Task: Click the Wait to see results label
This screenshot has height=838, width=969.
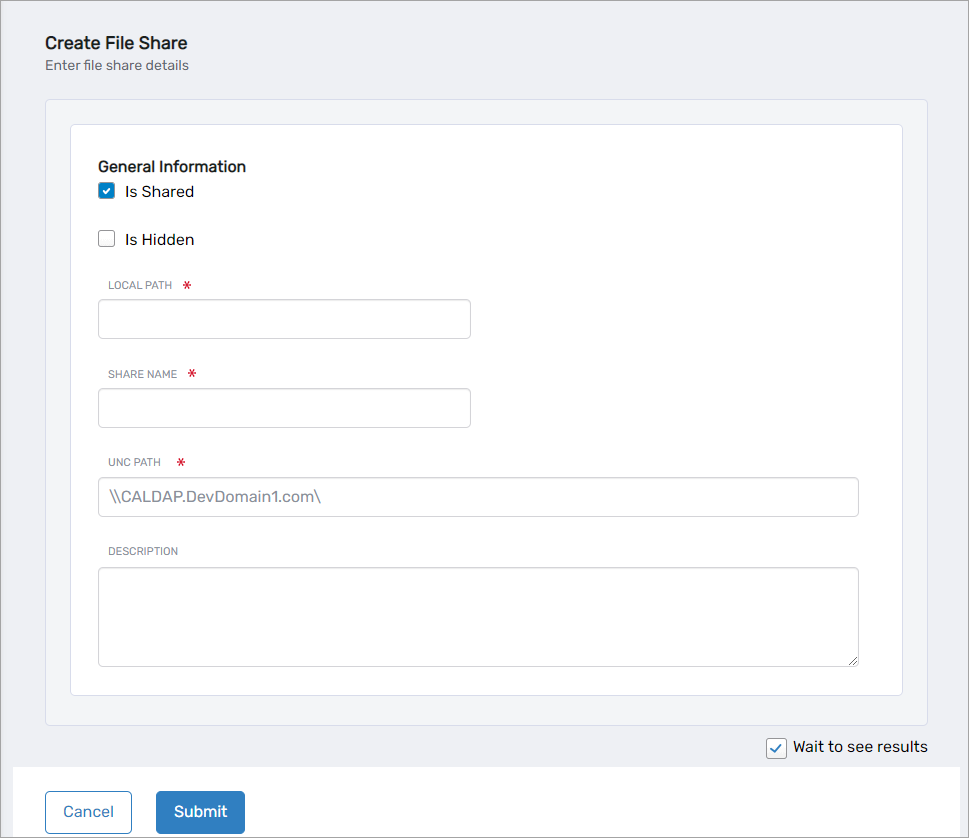Action: (x=860, y=747)
